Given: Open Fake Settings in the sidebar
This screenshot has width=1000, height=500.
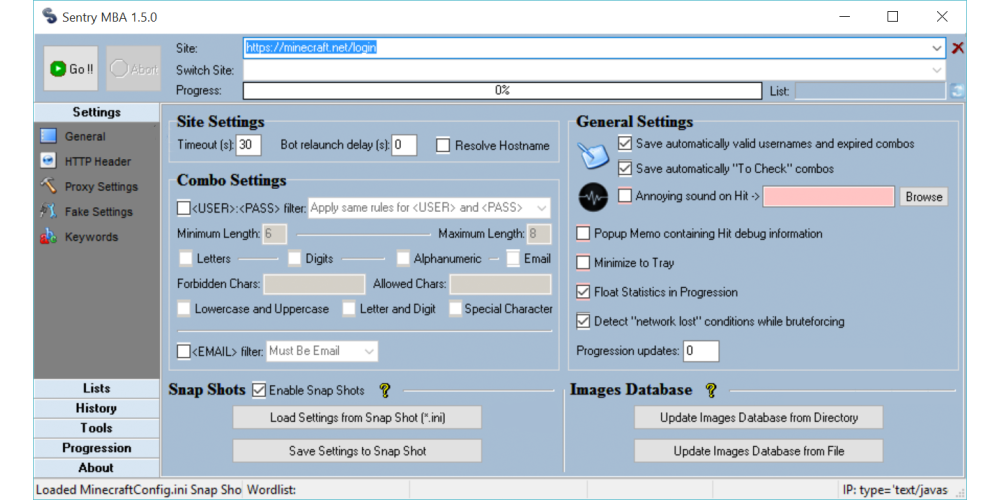Looking at the screenshot, I should [x=98, y=212].
